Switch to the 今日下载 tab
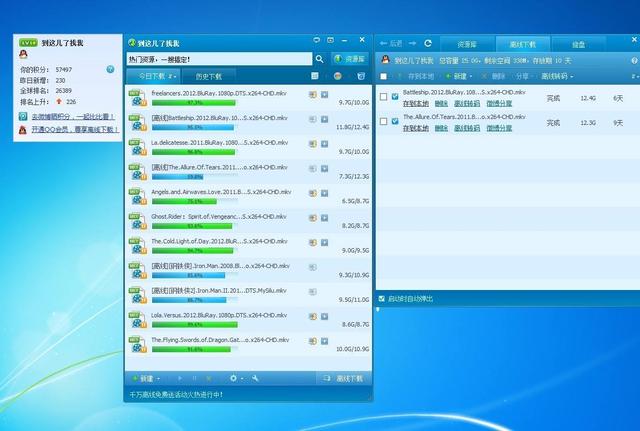The width and height of the screenshot is (640, 431). click(x=152, y=76)
